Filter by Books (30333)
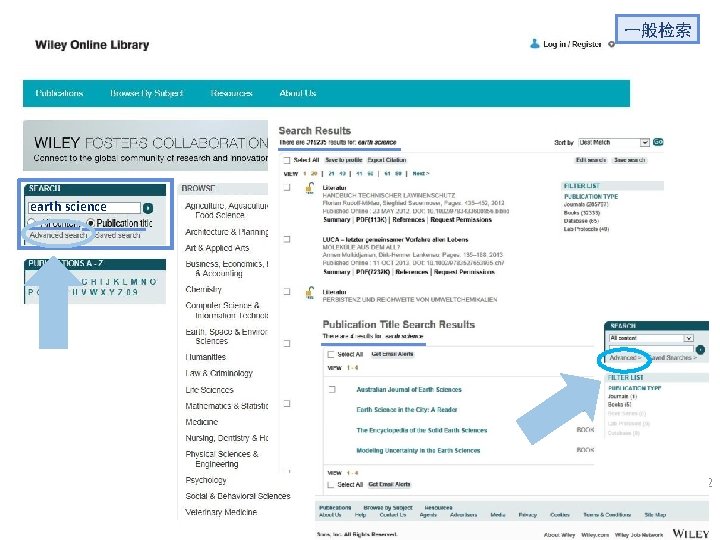Viewport: 720px width, 540px height. pos(582,213)
